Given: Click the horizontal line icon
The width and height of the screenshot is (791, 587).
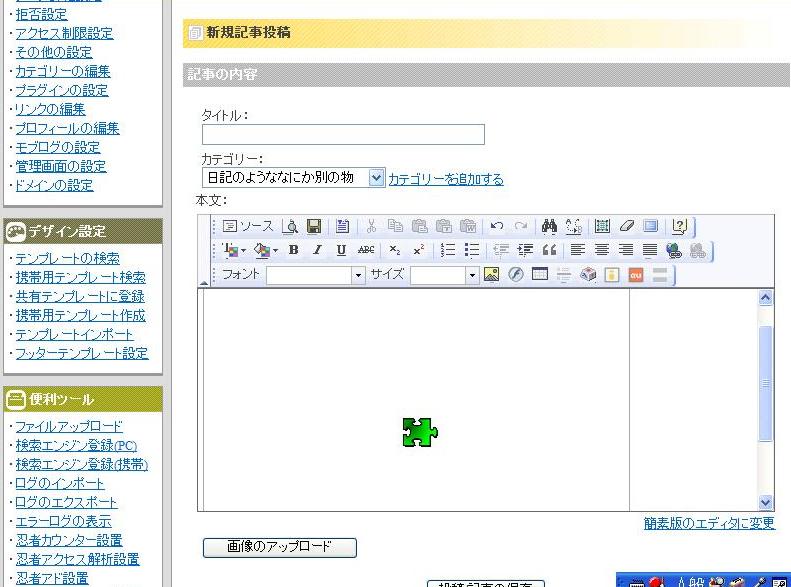Looking at the screenshot, I should click(564, 275).
